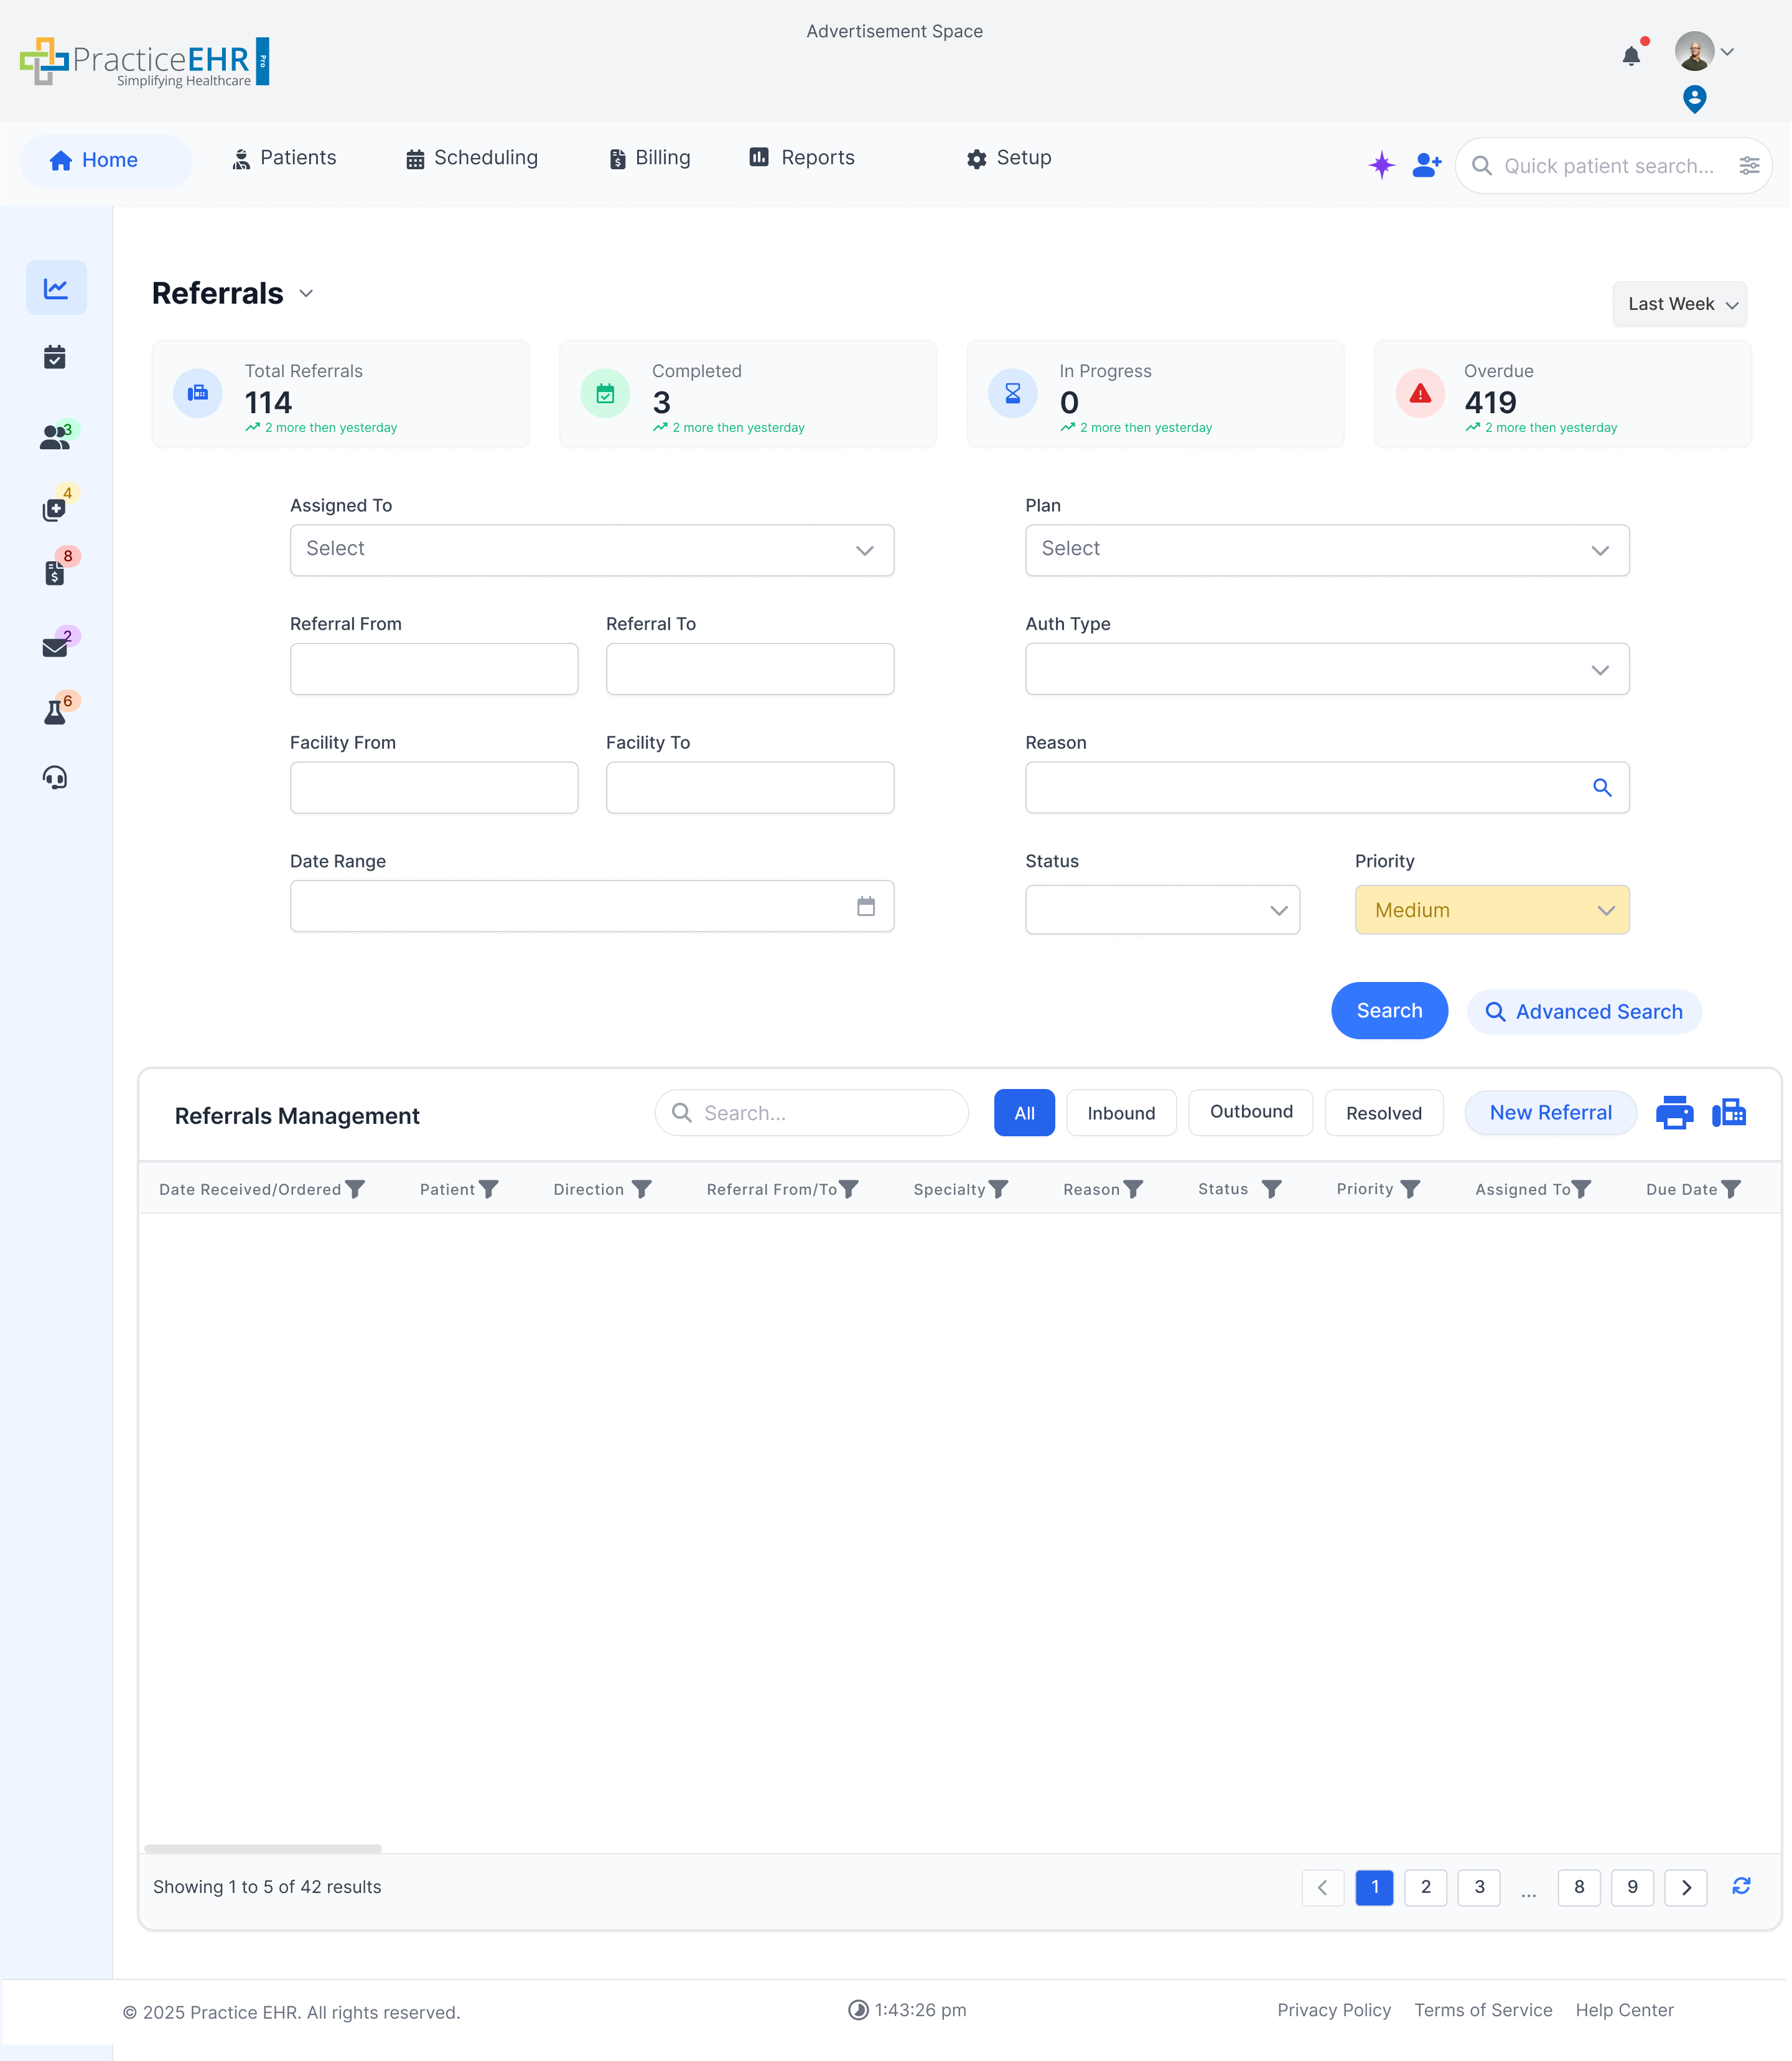Open search filter settings beside quick patient search

(1750, 165)
